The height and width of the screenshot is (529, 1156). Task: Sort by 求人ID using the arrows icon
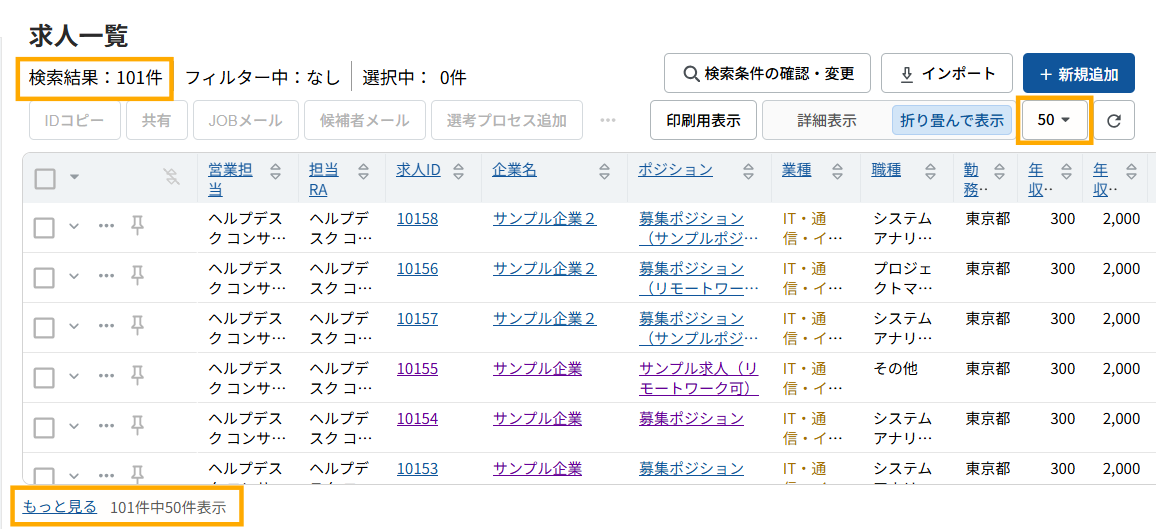[x=458, y=171]
